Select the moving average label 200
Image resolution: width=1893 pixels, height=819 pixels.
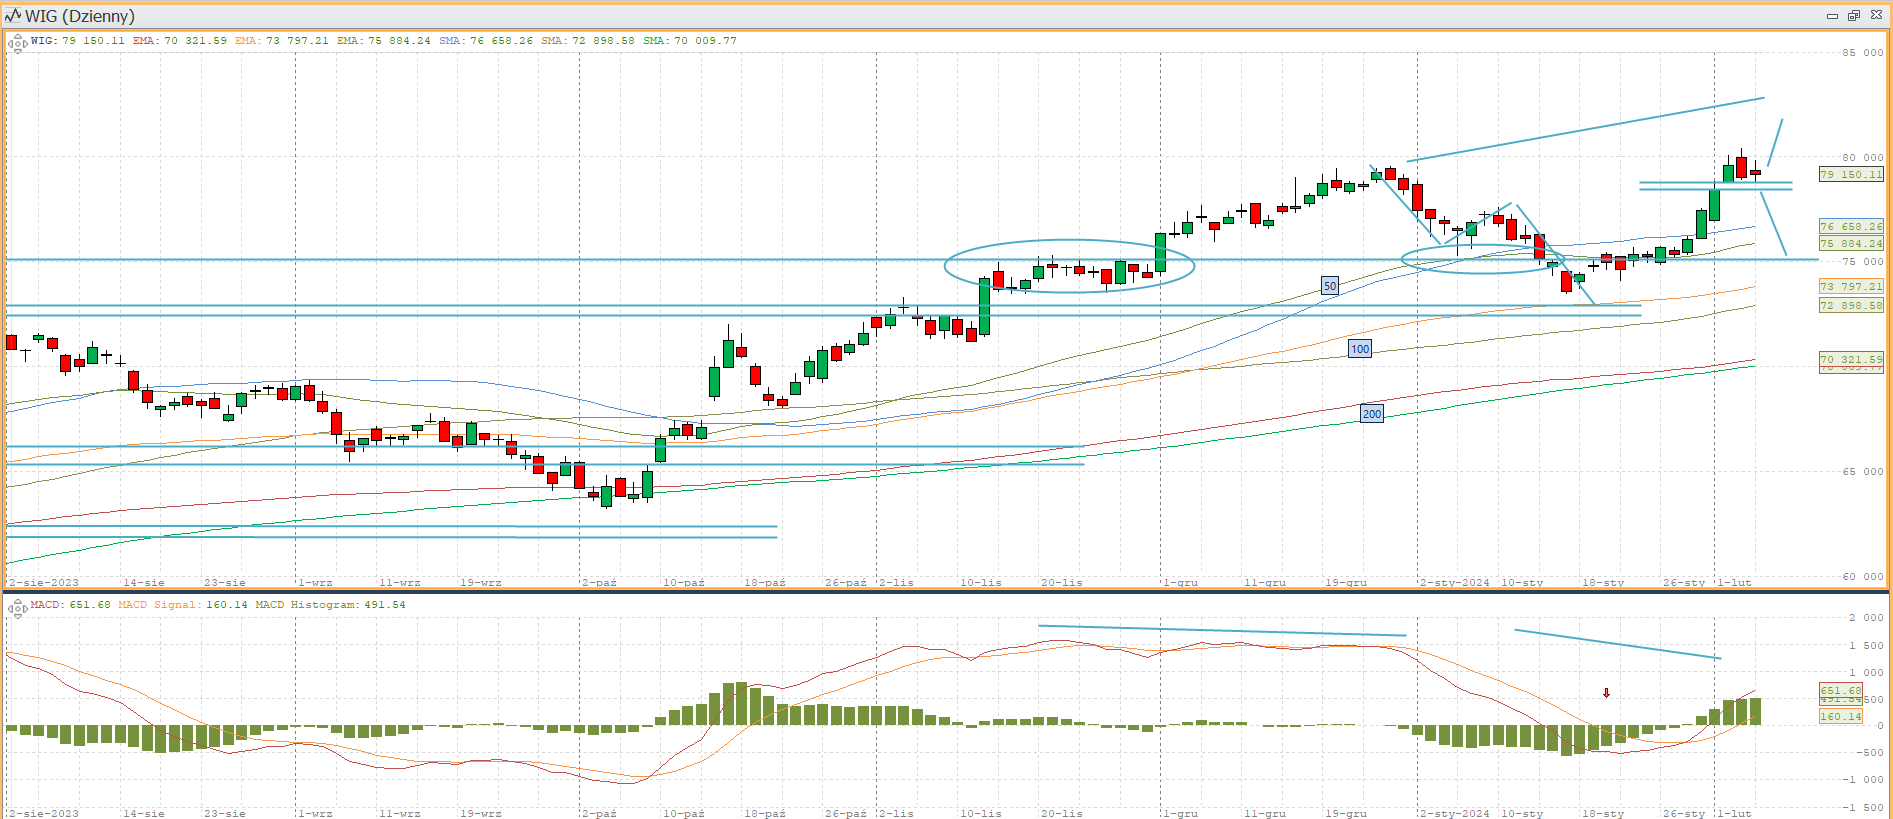[x=1371, y=414]
